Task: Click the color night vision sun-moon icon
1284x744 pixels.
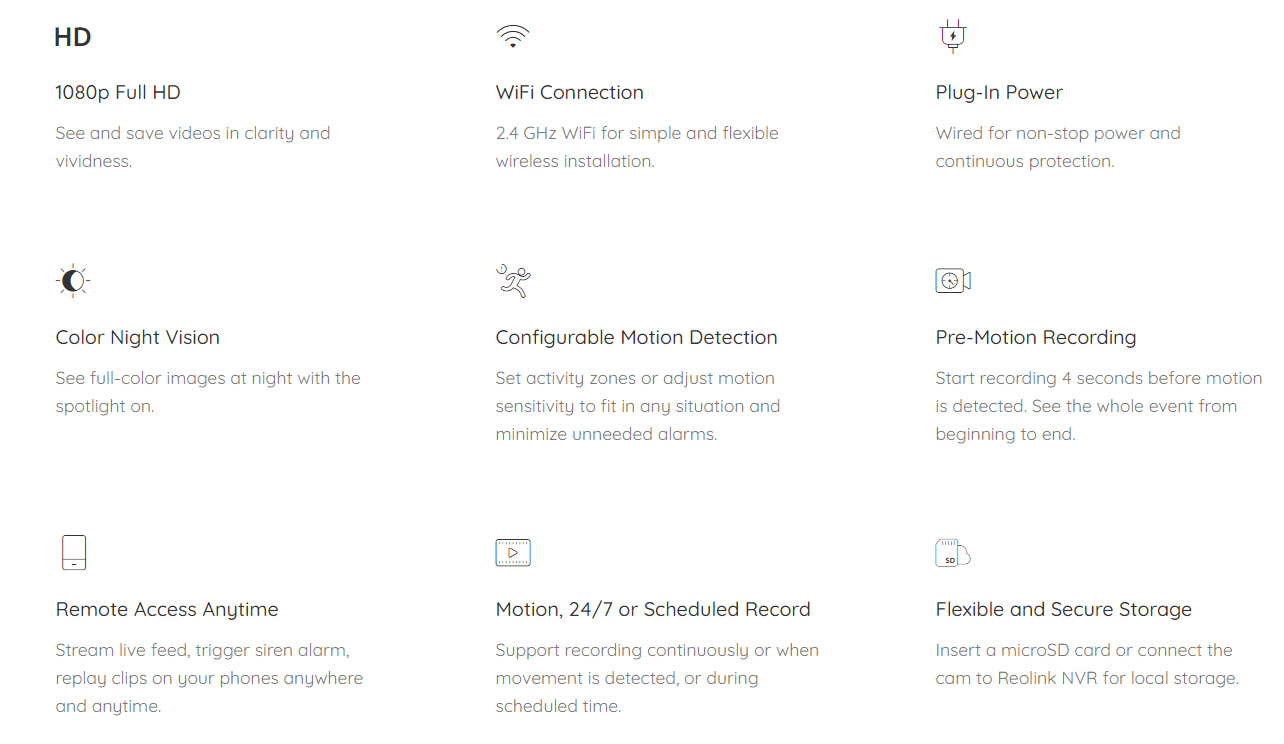Action: click(73, 281)
